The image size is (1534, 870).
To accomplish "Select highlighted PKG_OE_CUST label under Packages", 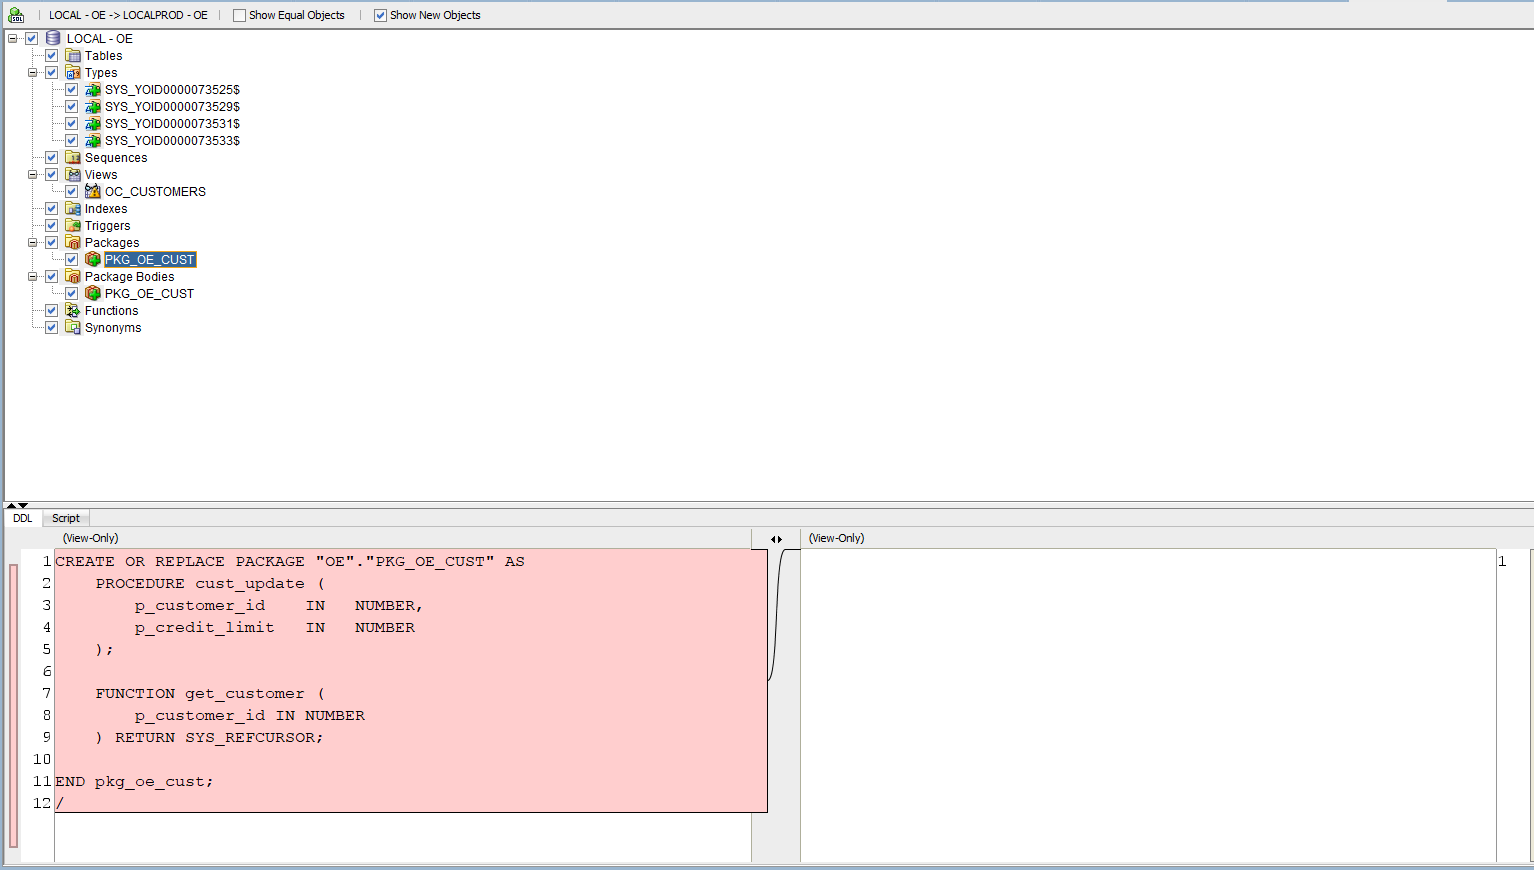I will point(150,259).
